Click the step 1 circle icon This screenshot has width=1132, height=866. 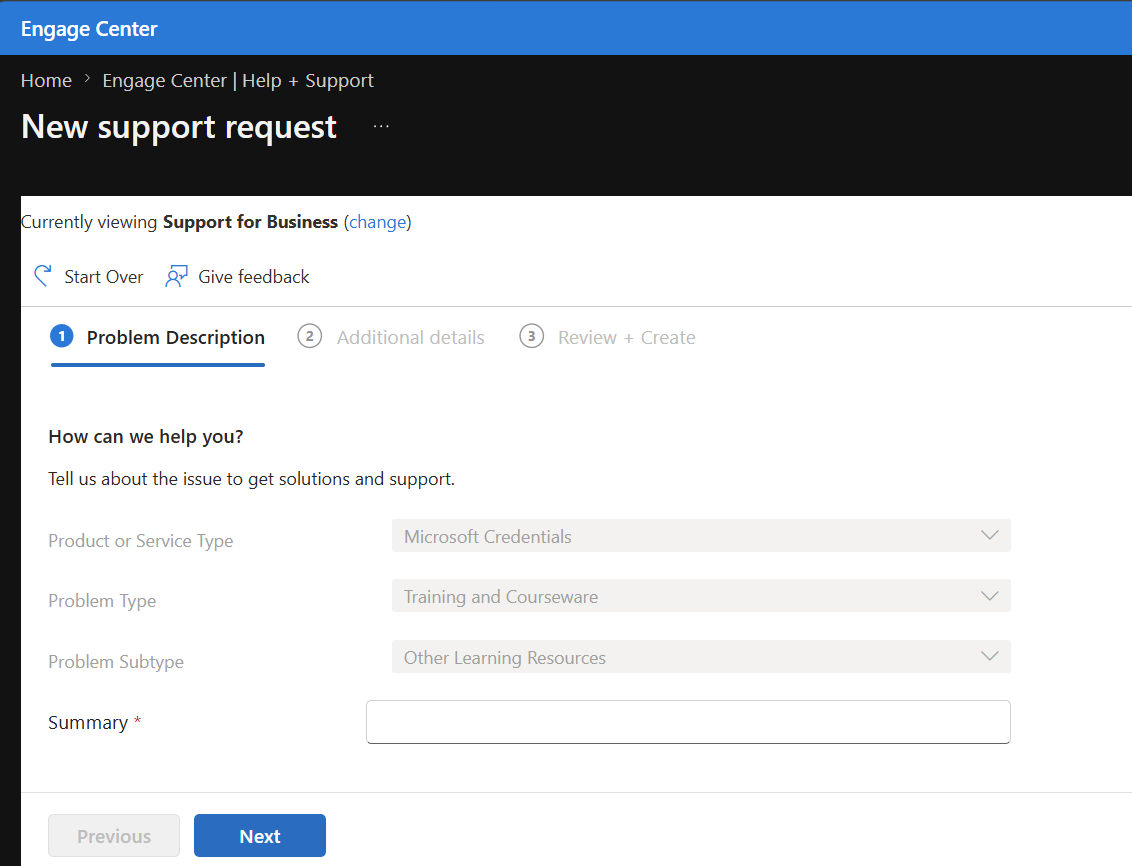(62, 336)
